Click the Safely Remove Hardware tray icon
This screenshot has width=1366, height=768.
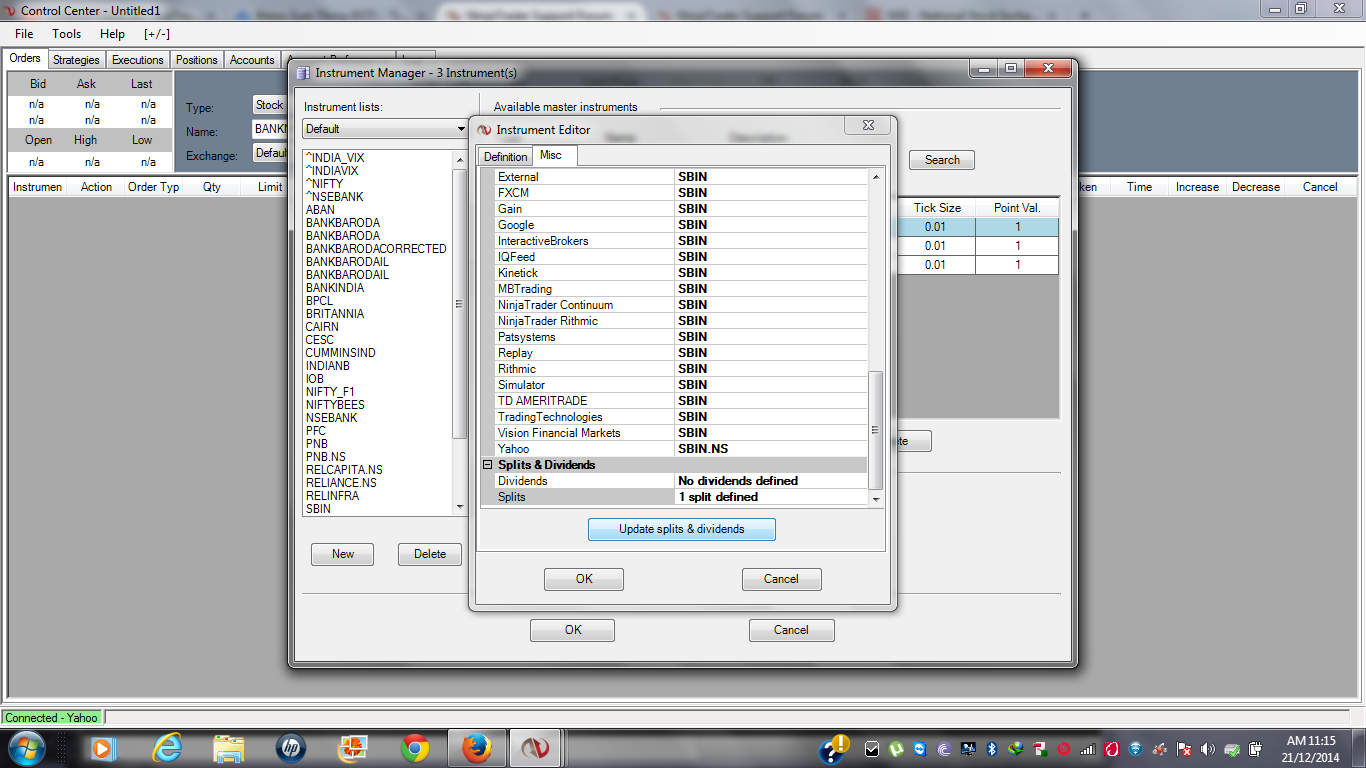[x=1232, y=749]
